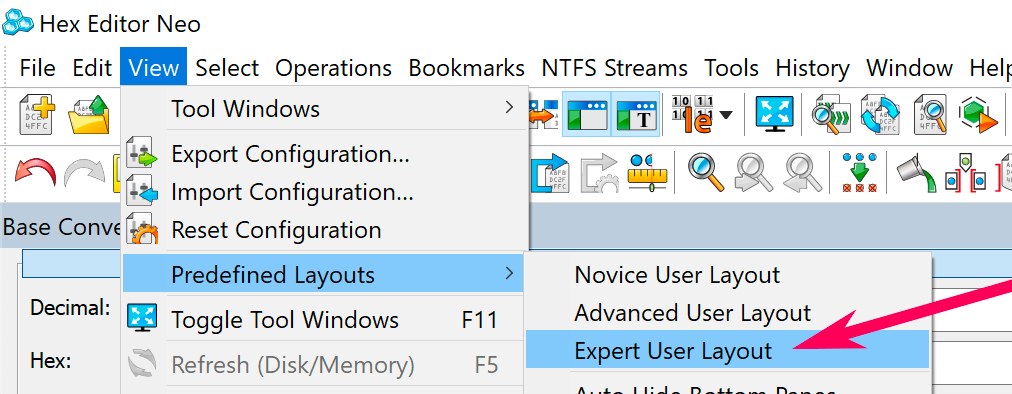Screen dimensions: 1012x394
Task: Click the Base Converter panel title
Action: 62,227
